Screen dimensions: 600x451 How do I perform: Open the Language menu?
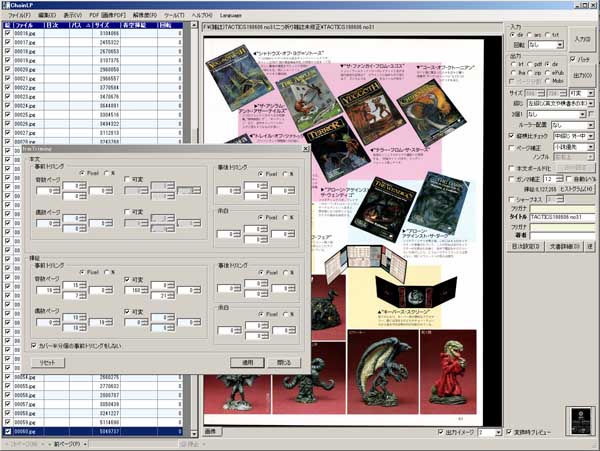(231, 15)
